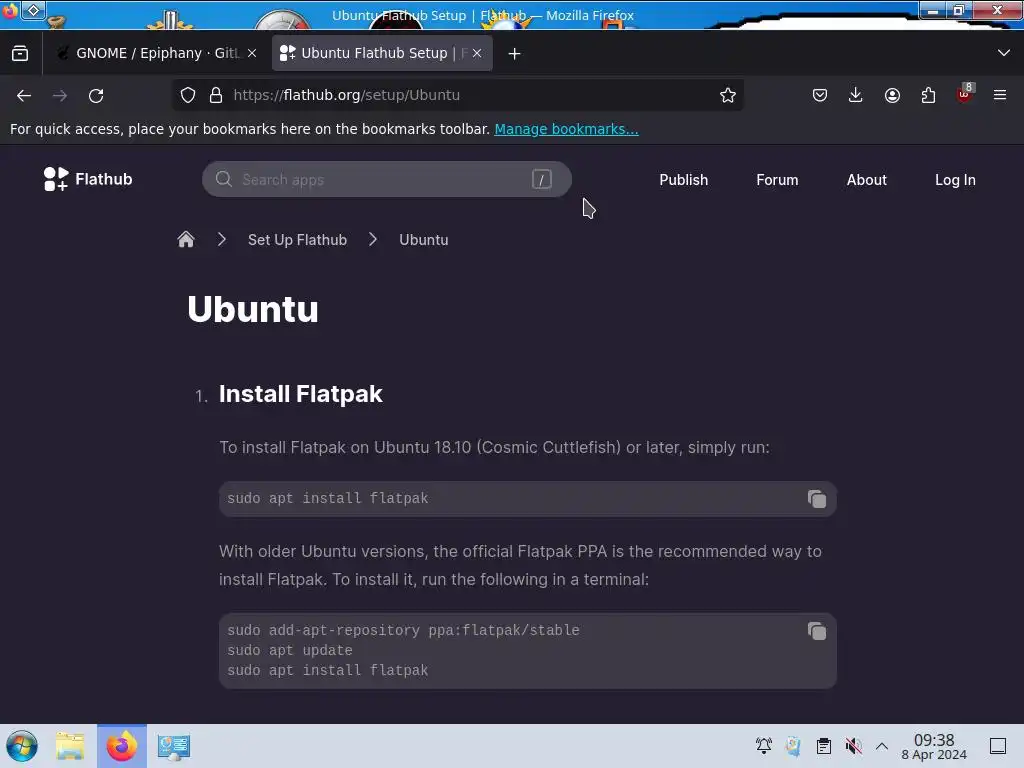Screen dimensions: 1024x768
Task: Go to home via breadcrumb house icon
Action: (x=186, y=240)
